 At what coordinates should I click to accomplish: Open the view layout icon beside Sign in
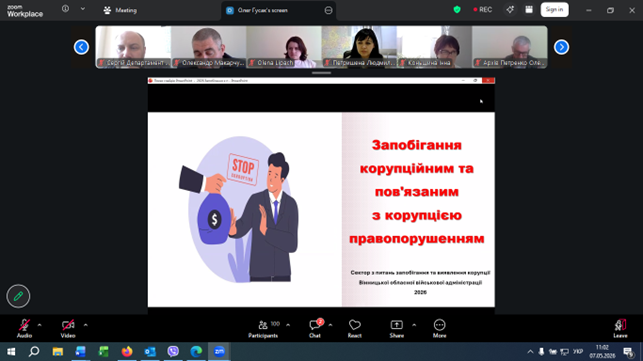pyautogui.click(x=529, y=9)
